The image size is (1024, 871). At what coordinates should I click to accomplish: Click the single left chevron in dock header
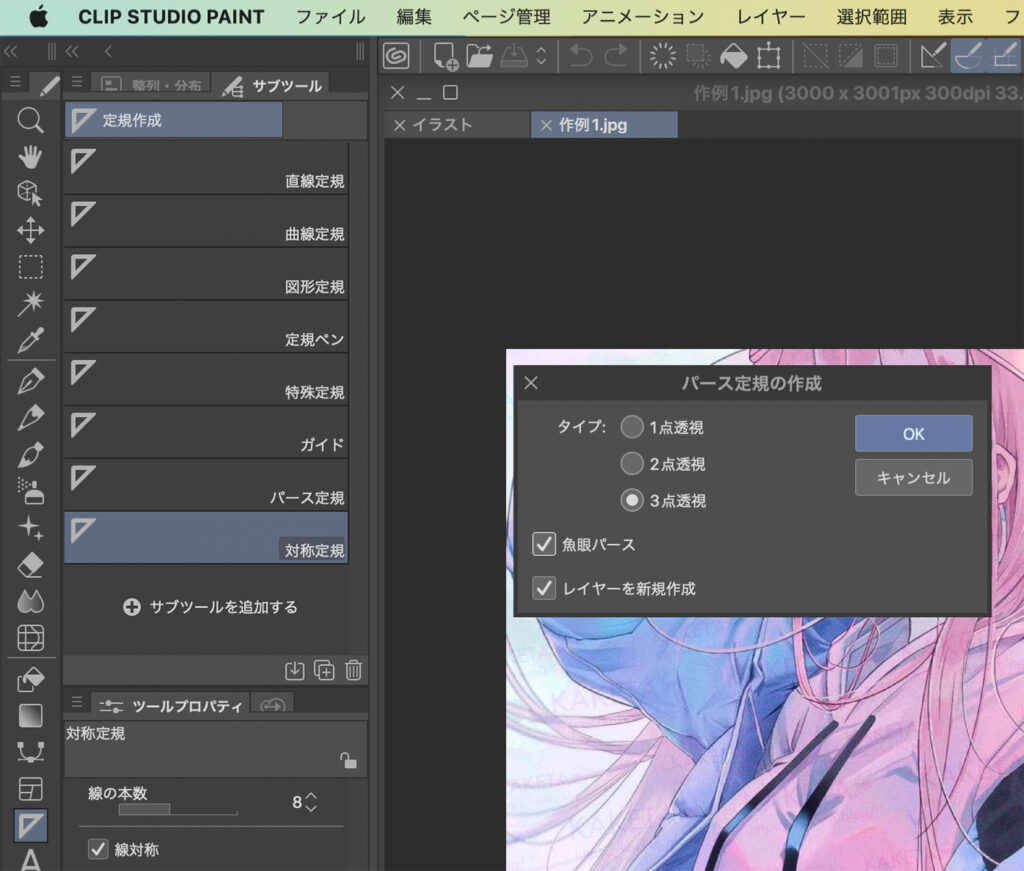[108, 51]
